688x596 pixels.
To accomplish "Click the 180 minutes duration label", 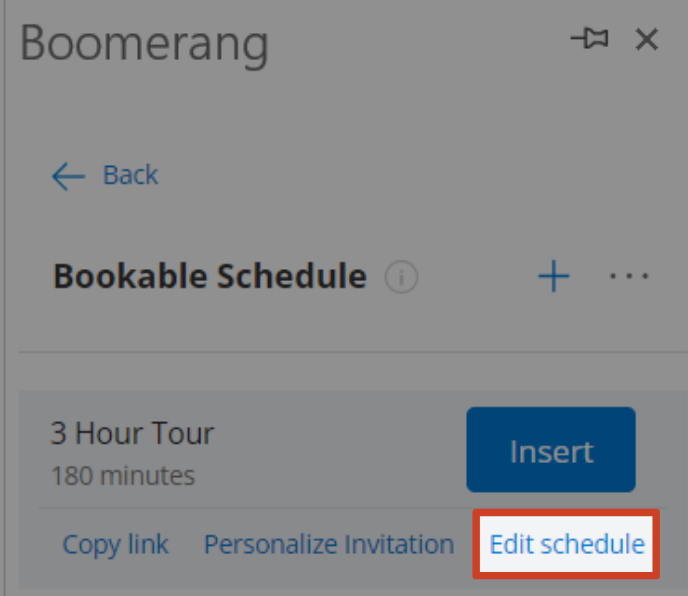I will (x=123, y=476).
